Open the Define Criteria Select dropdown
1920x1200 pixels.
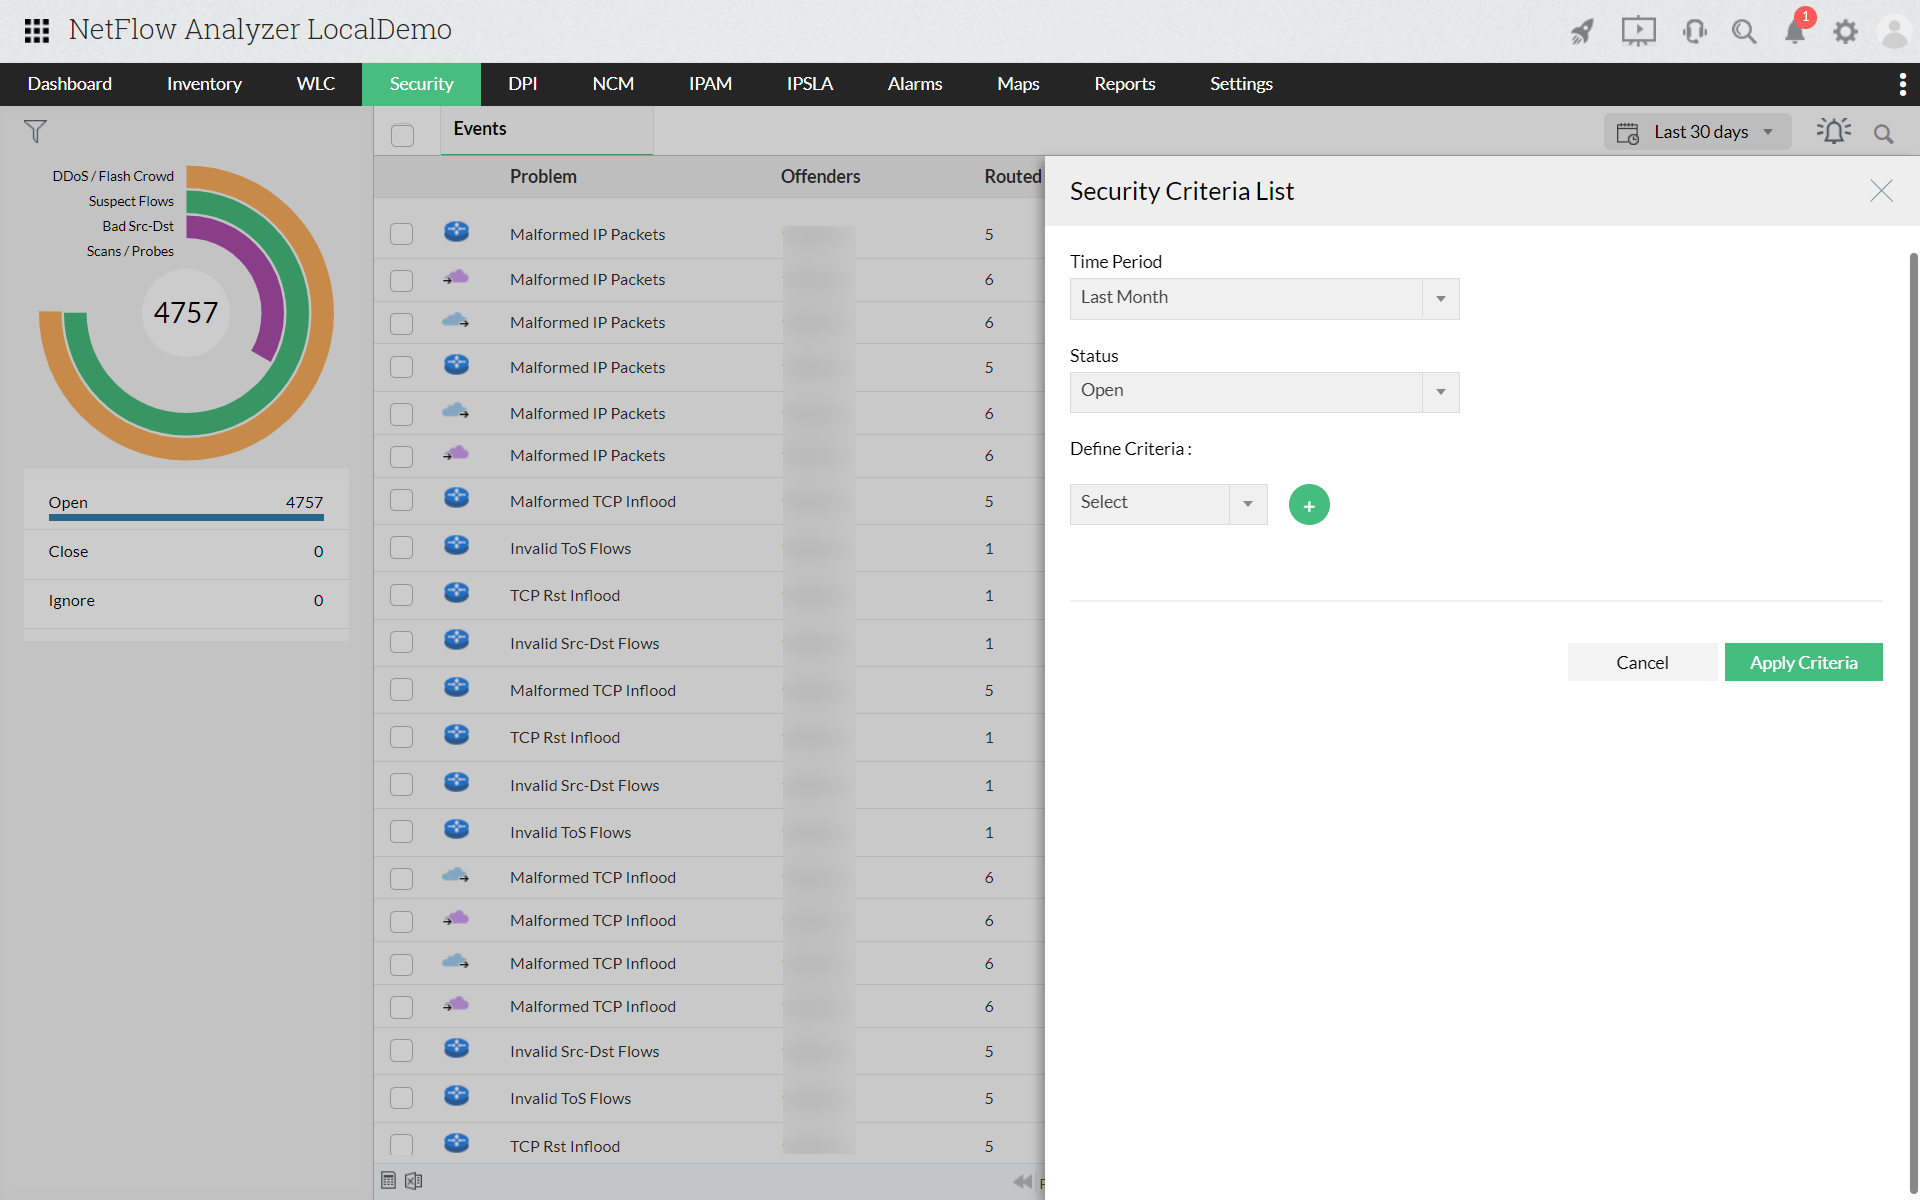(1168, 504)
